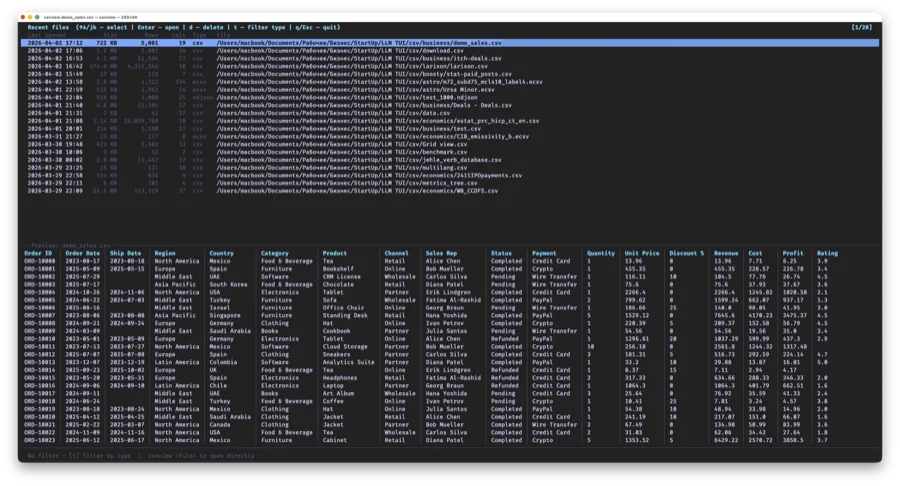Click the Region column header in preview
The height and width of the screenshot is (486, 900).
tap(164, 253)
